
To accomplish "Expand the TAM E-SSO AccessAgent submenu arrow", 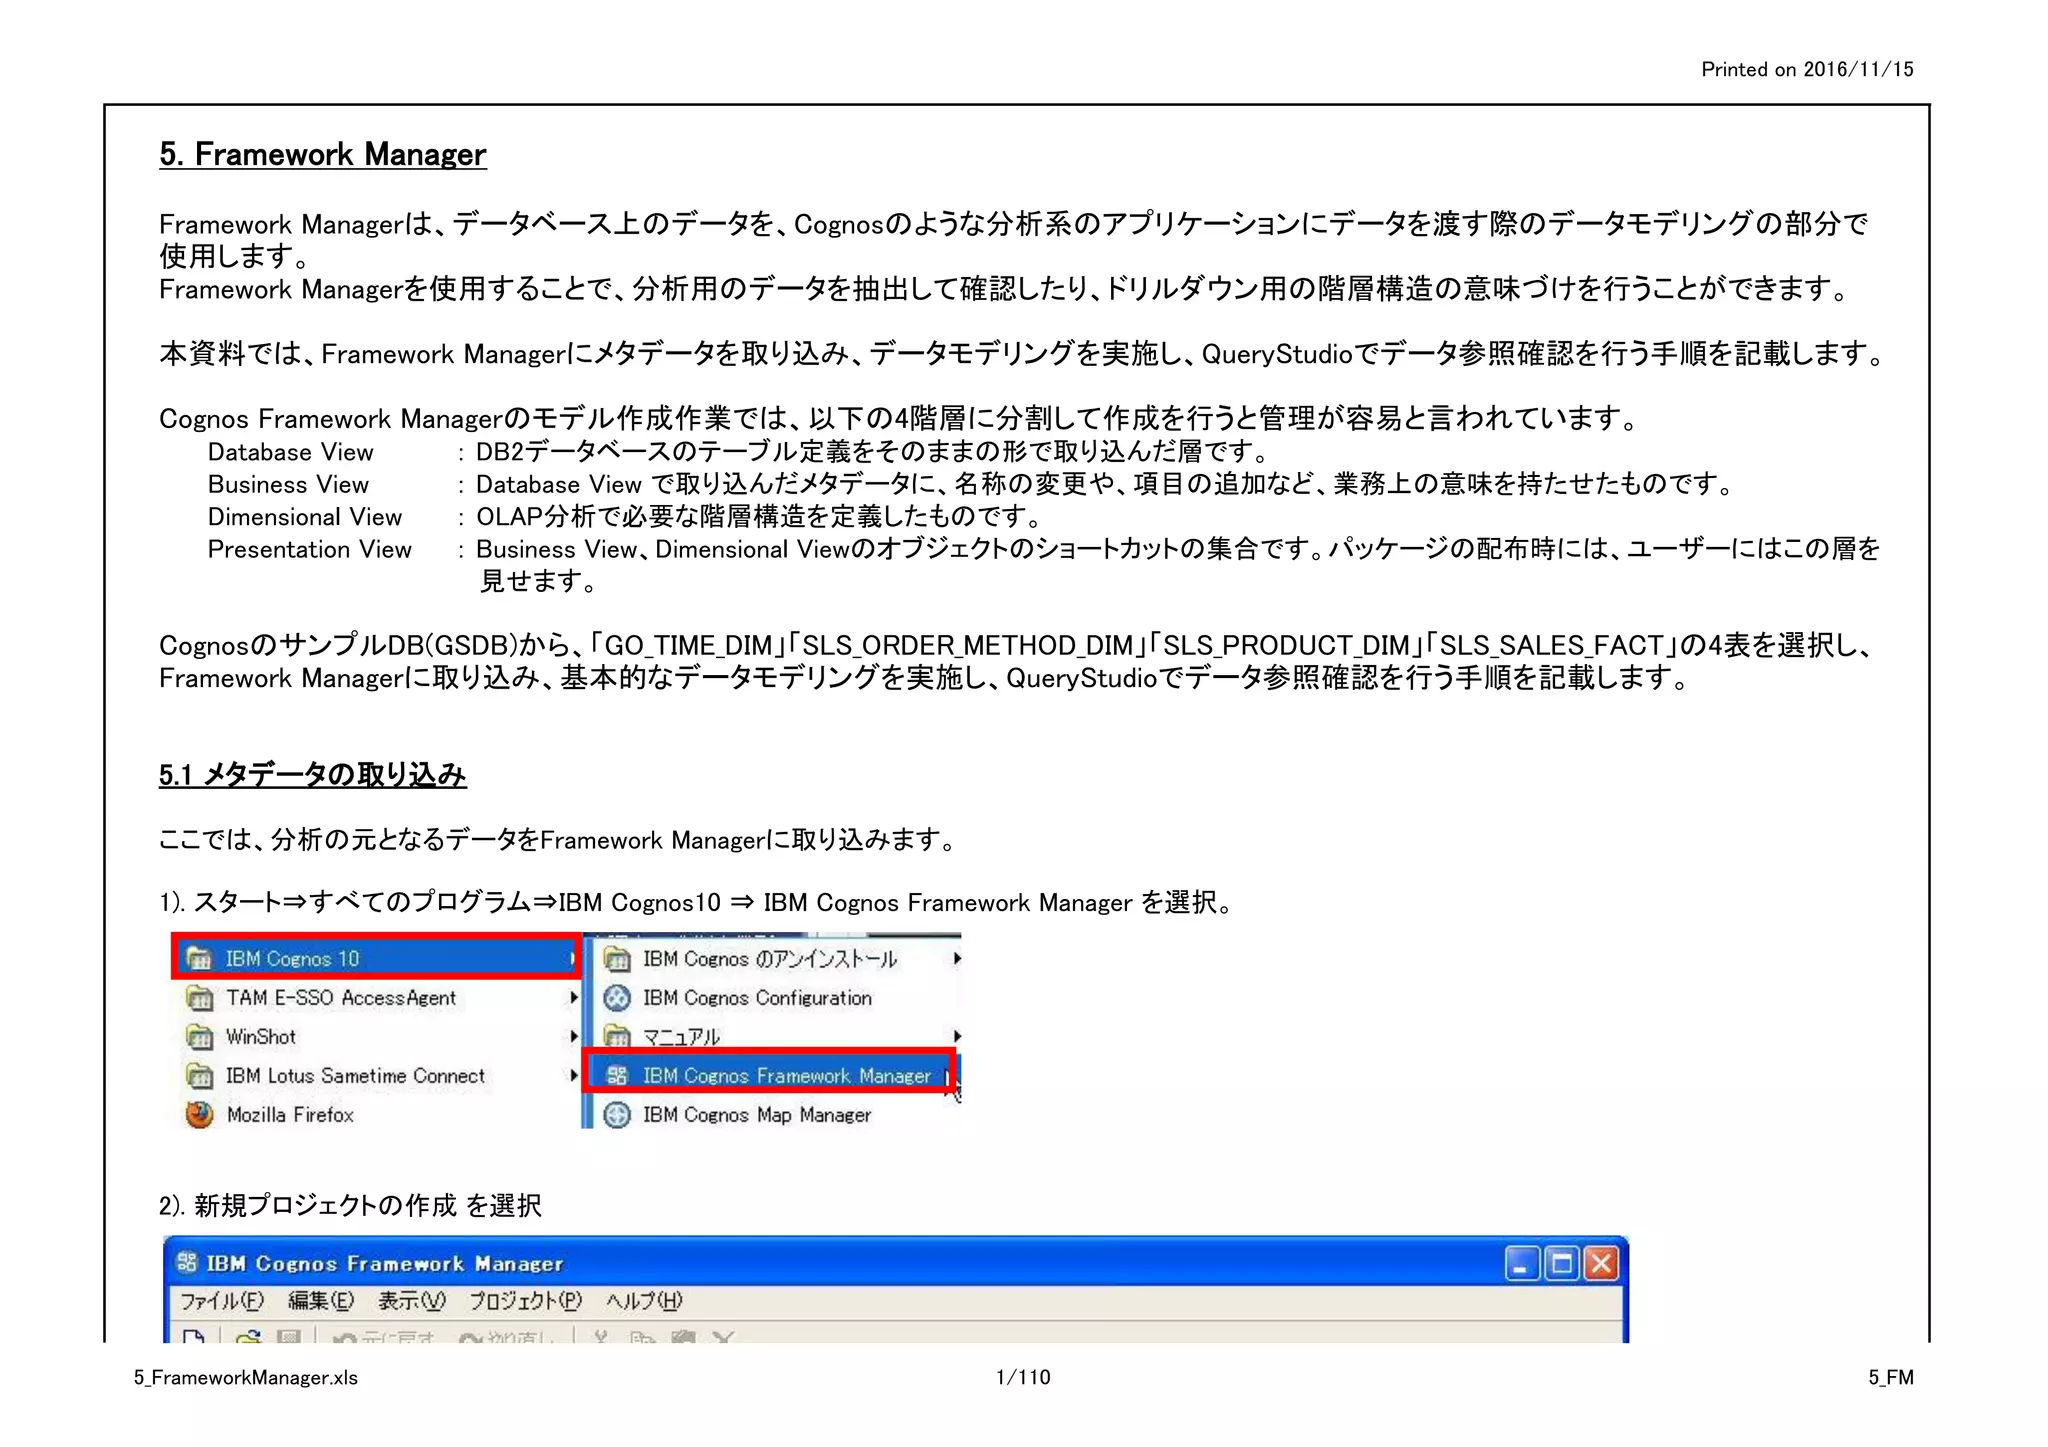I will pyautogui.click(x=573, y=997).
